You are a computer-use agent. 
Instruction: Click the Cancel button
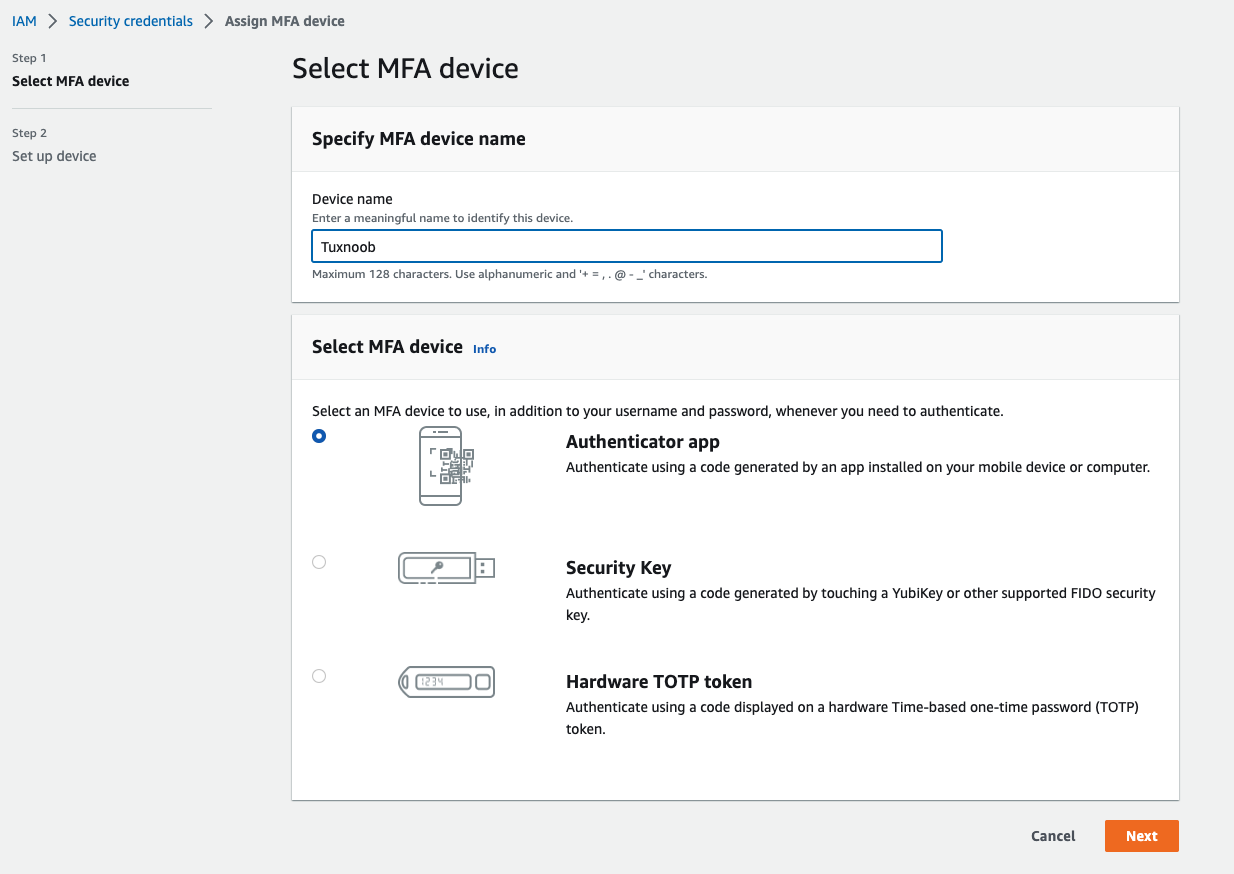click(1054, 836)
